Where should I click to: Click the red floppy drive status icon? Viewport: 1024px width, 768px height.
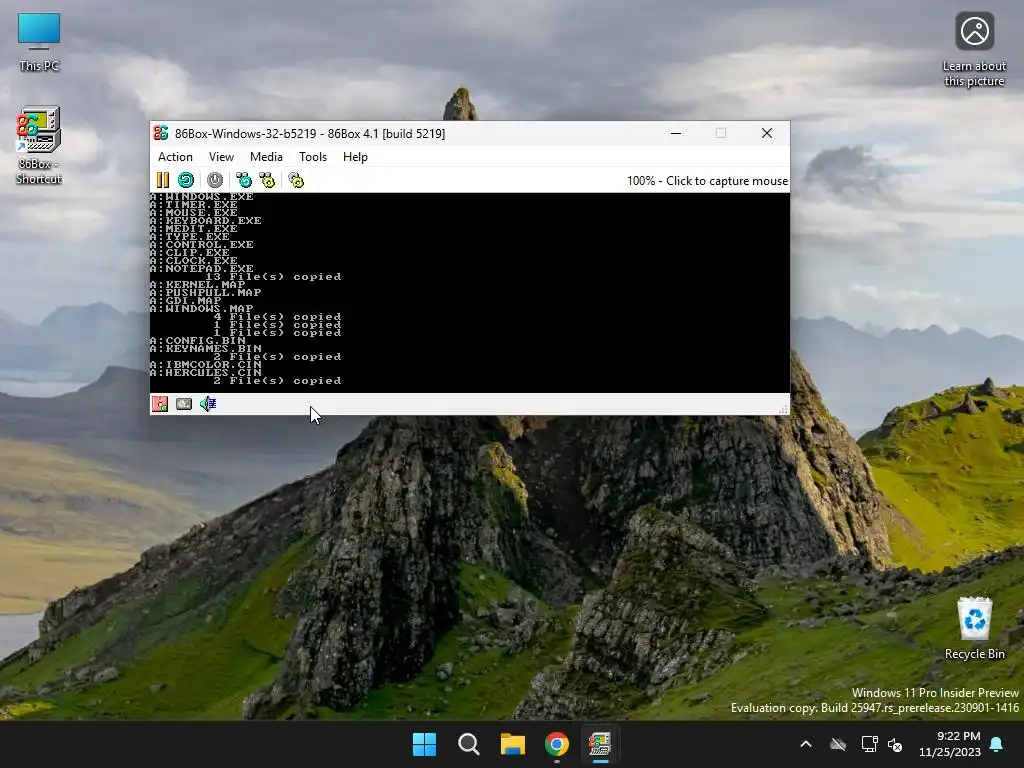click(160, 404)
